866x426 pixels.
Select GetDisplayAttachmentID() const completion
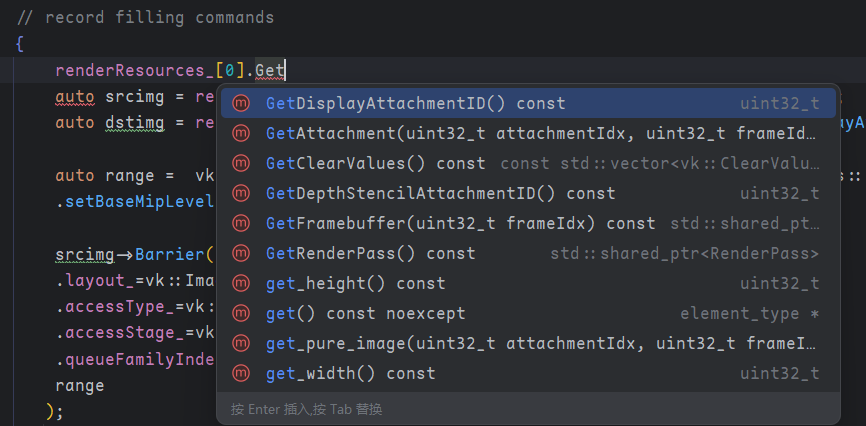pyautogui.click(x=415, y=103)
